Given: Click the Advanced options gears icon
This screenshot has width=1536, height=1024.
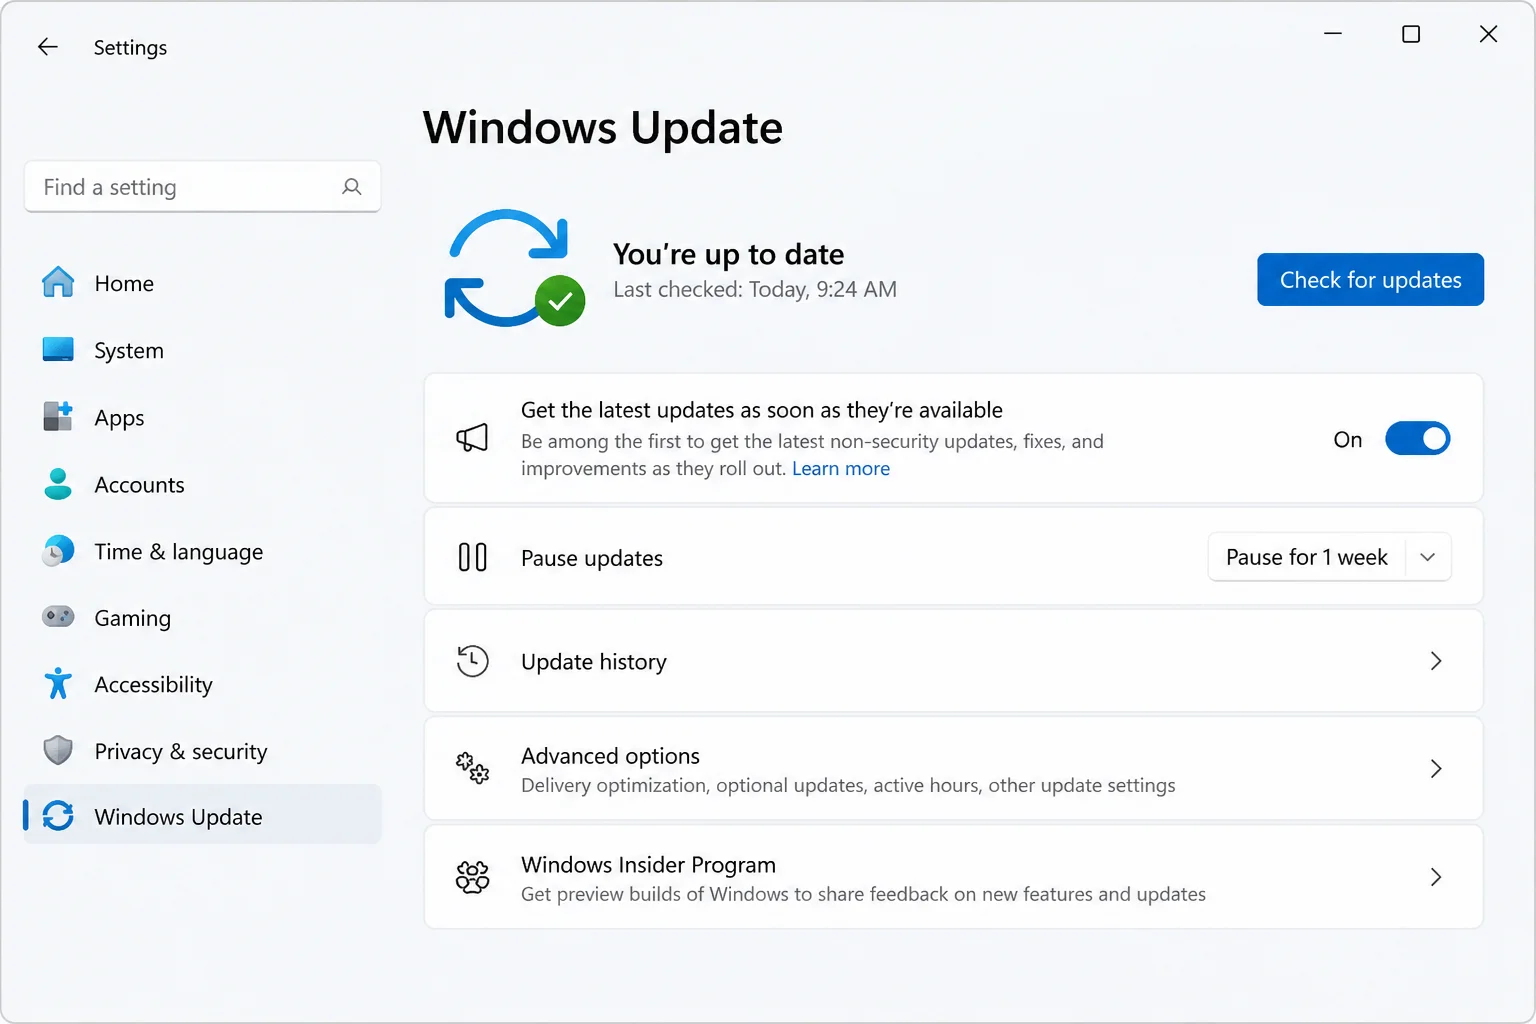Looking at the screenshot, I should (472, 768).
